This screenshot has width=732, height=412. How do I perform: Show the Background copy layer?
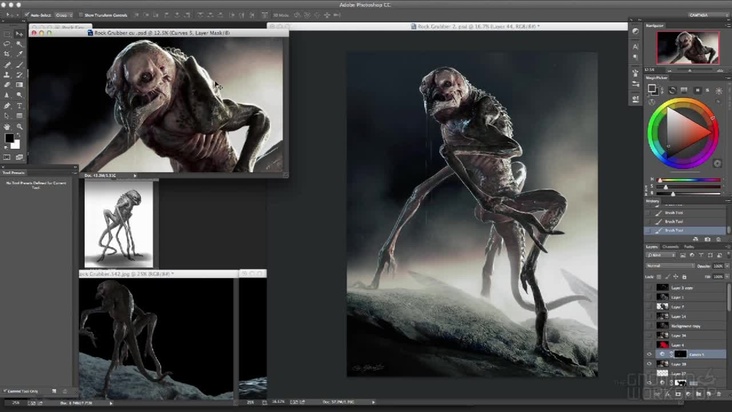(x=649, y=326)
